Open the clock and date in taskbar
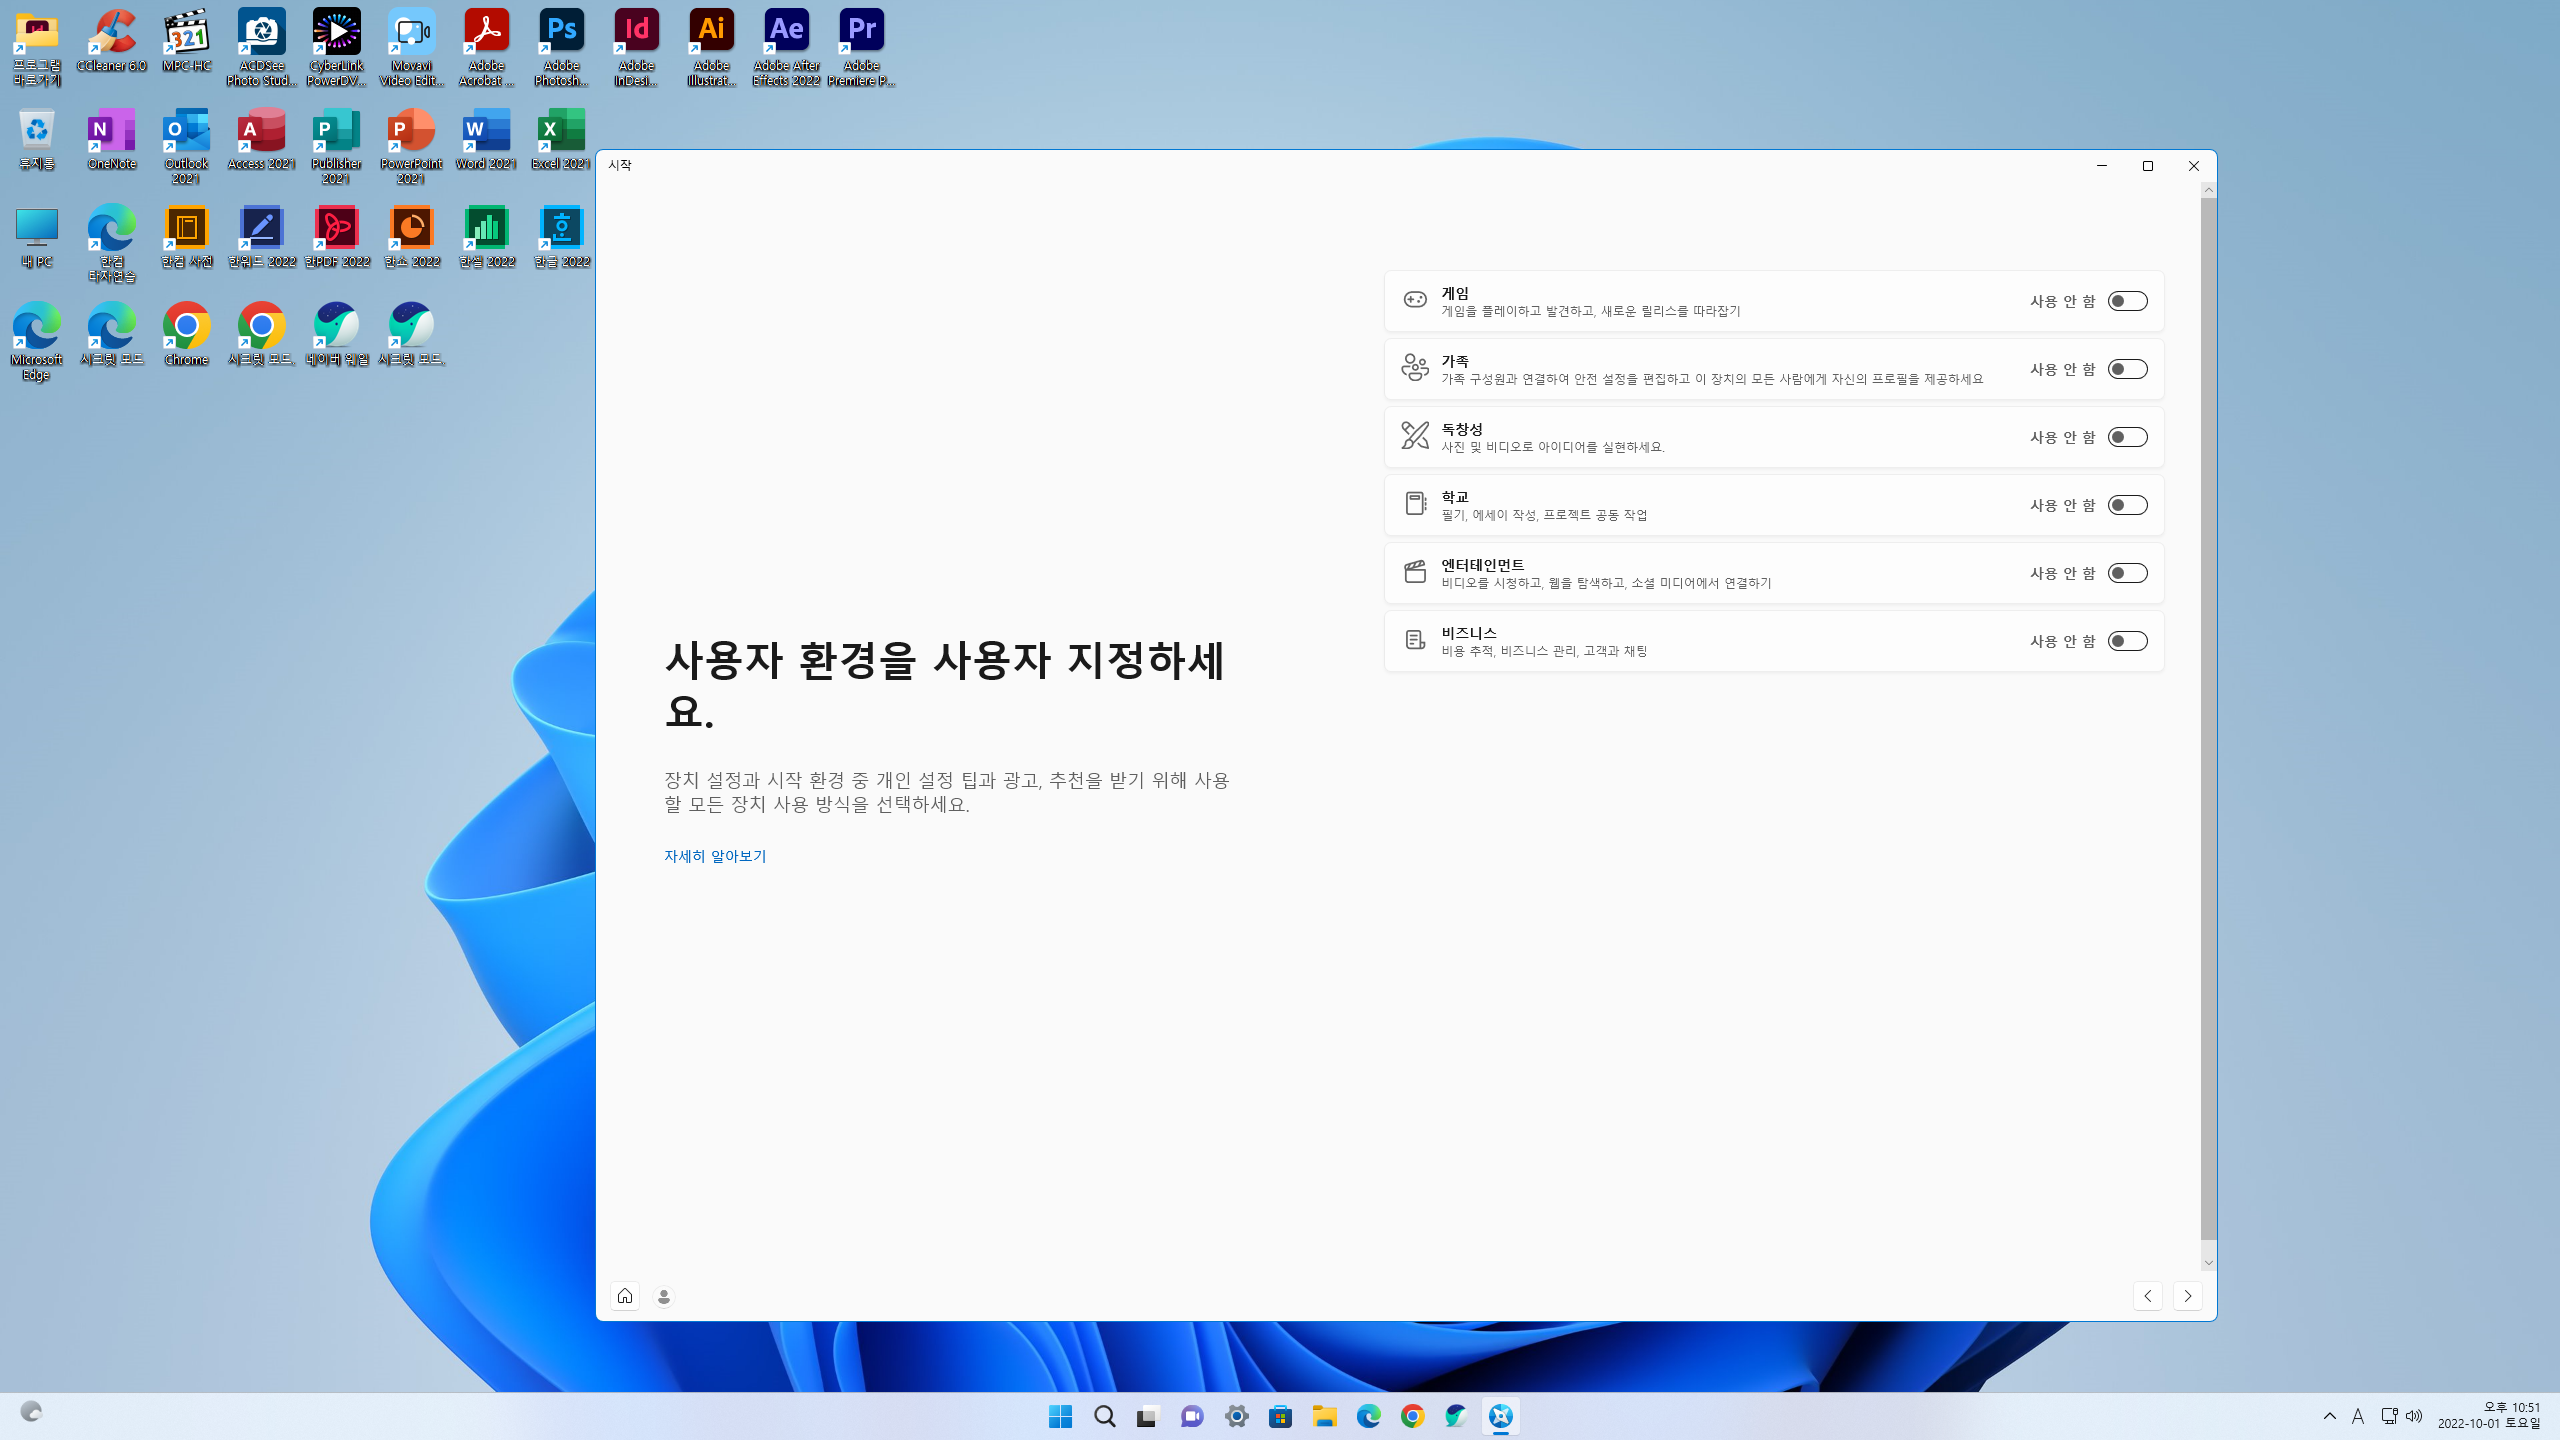 [x=2490, y=1416]
